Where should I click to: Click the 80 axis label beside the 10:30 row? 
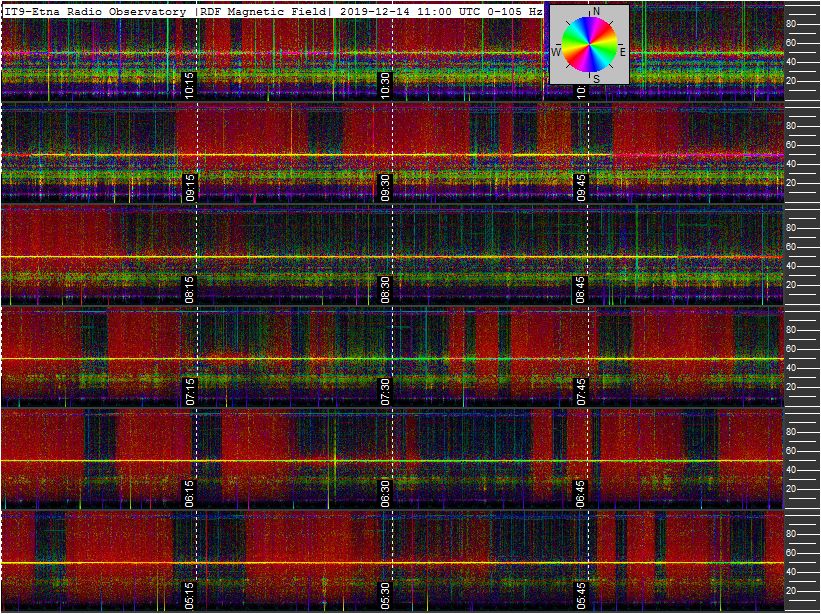coord(792,24)
